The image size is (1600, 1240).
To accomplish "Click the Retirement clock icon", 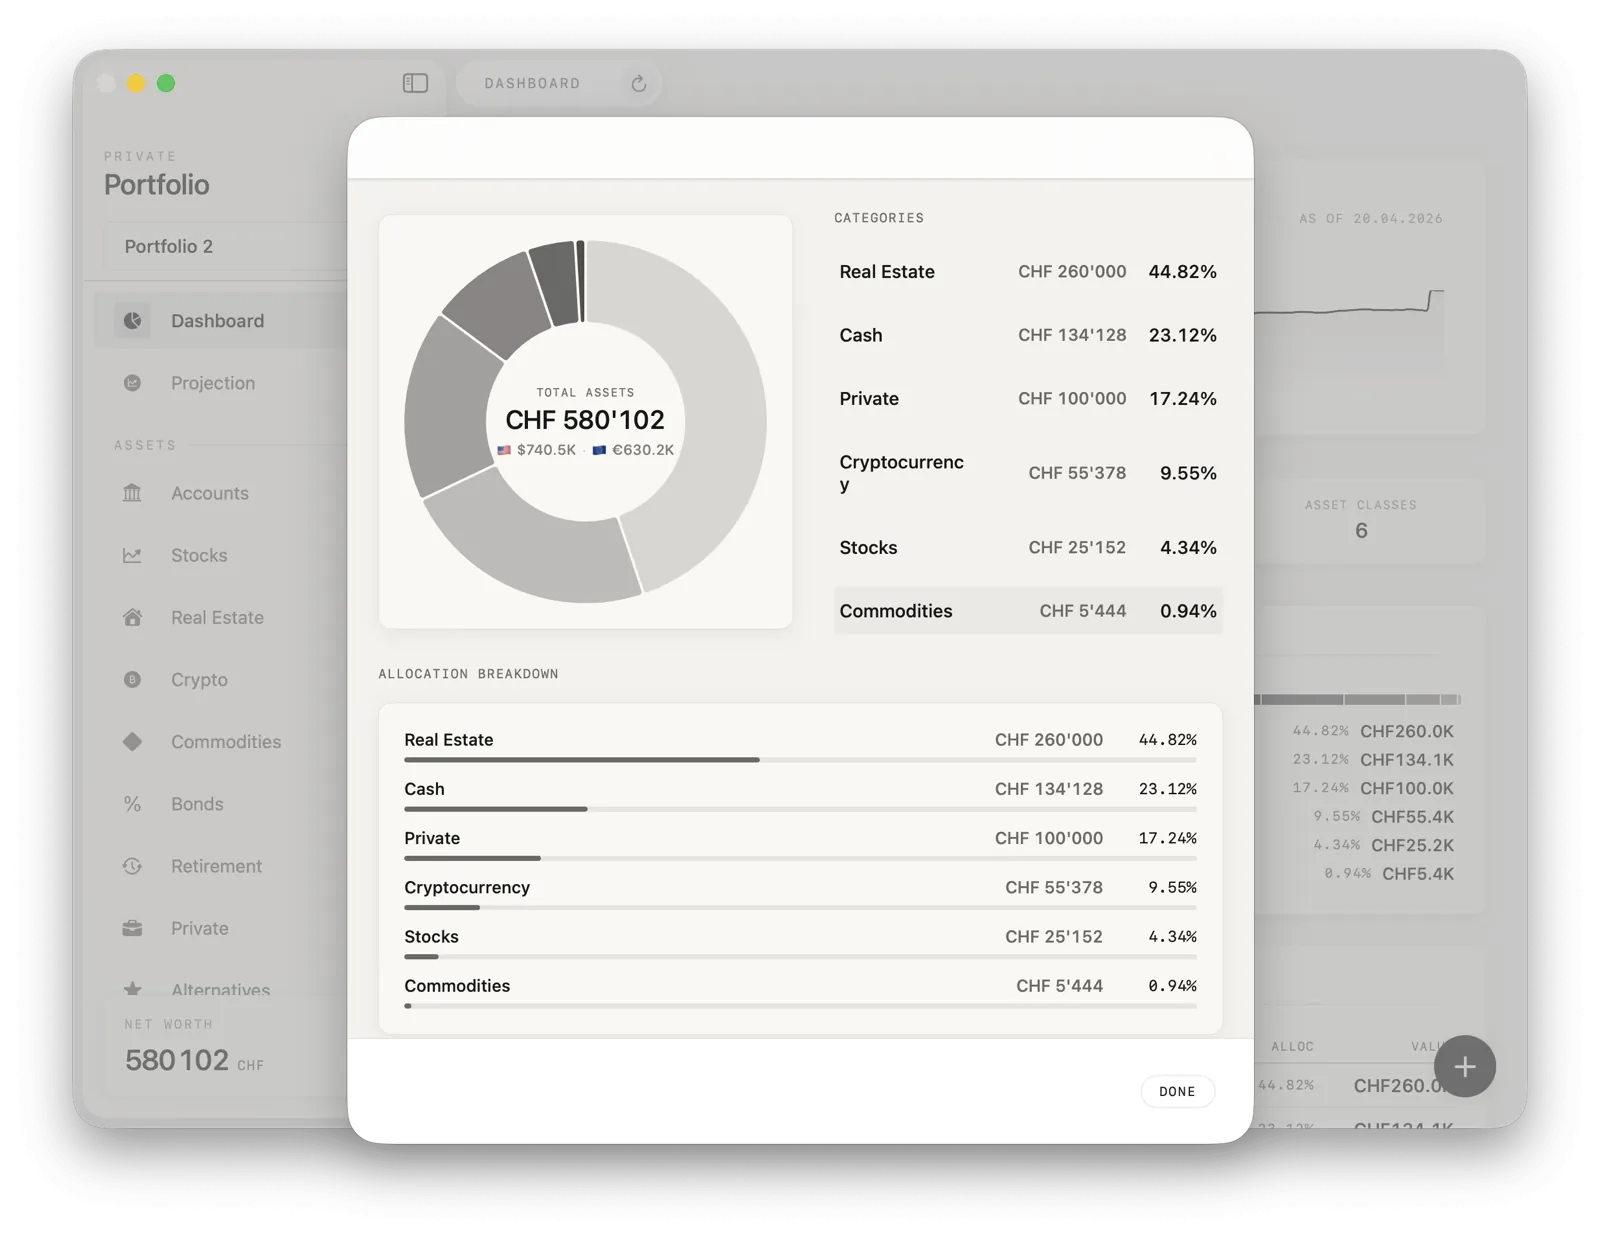I will pos(131,866).
